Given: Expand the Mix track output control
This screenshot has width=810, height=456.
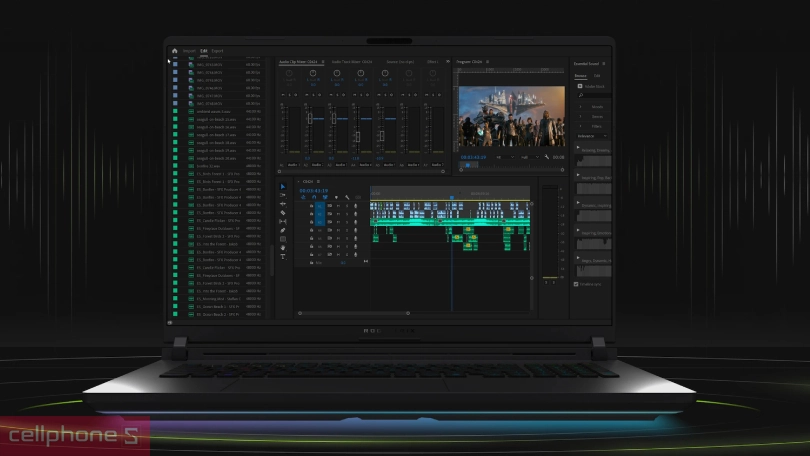Looking at the screenshot, I should (366, 262).
